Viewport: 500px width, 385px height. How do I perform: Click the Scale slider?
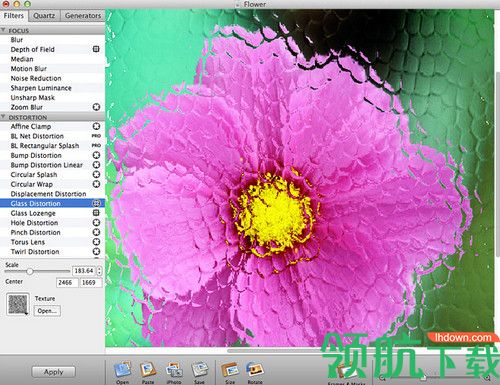[x=37, y=271]
